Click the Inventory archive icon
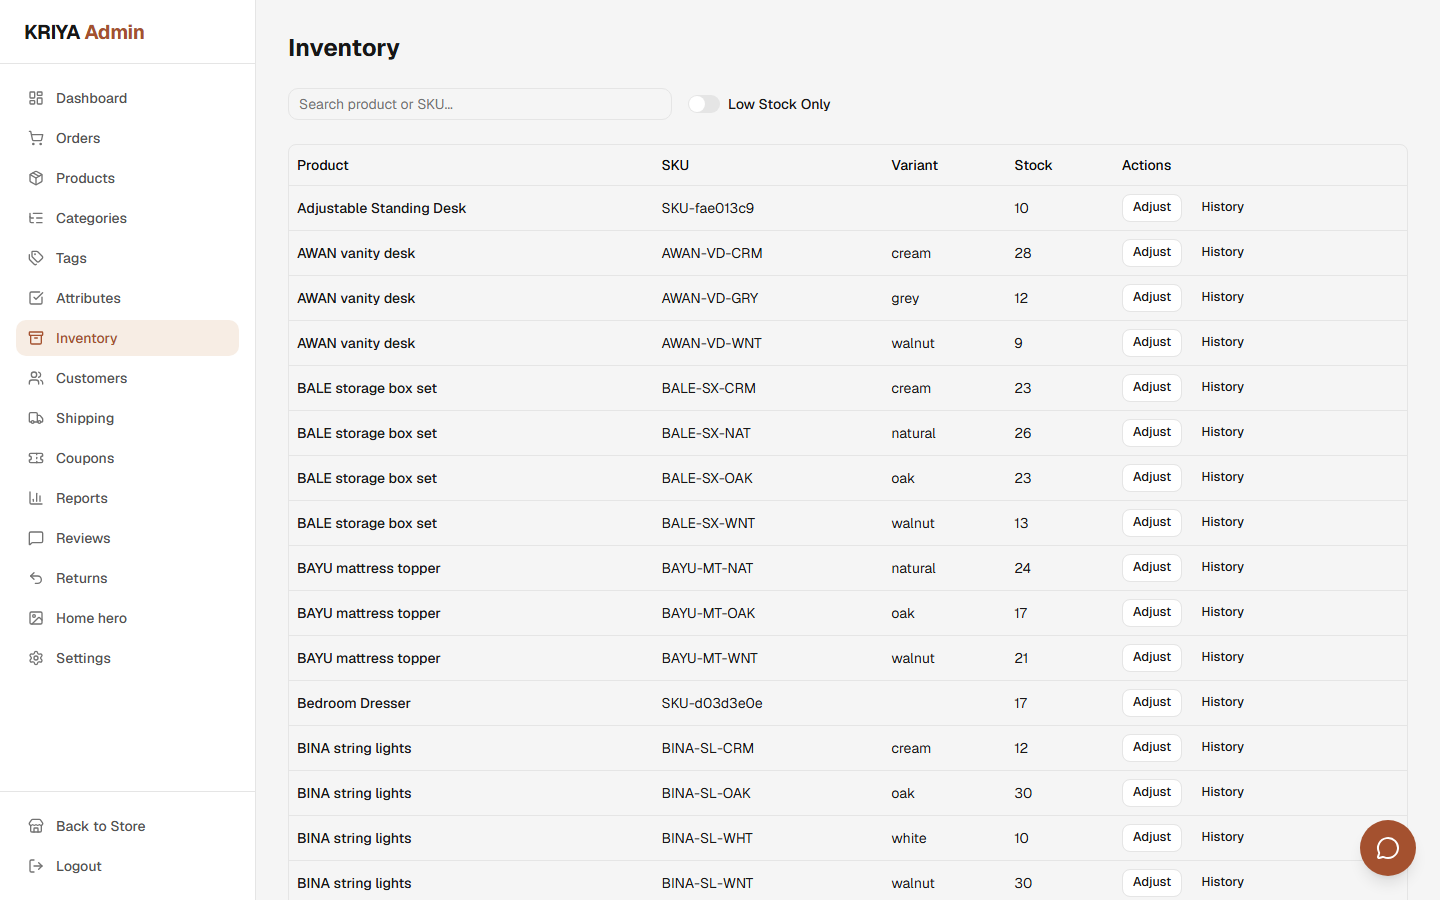The image size is (1440, 900). click(36, 338)
